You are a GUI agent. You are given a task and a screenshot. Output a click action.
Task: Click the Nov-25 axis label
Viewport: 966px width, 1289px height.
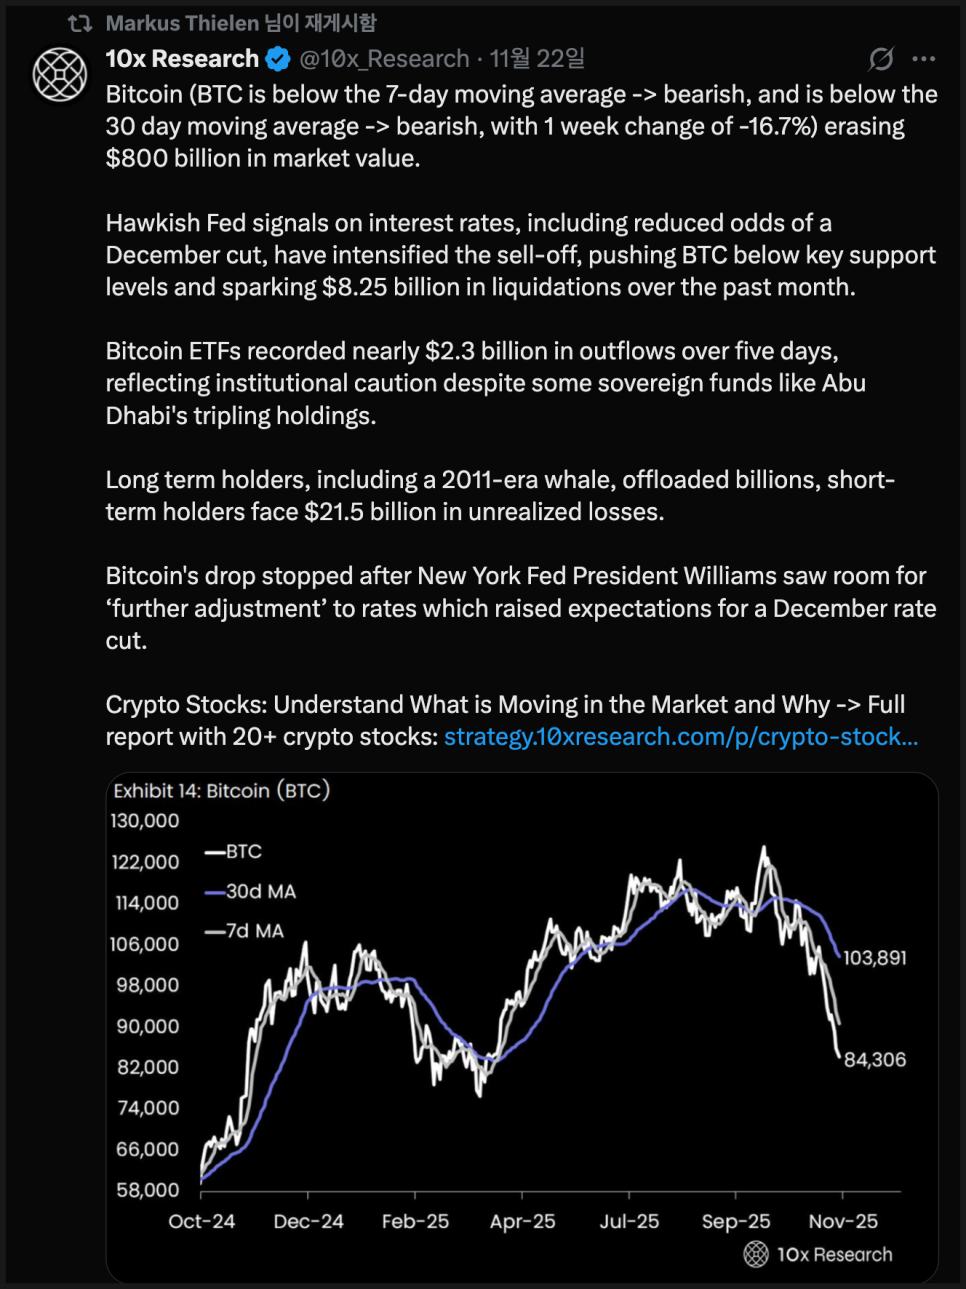point(843,1221)
